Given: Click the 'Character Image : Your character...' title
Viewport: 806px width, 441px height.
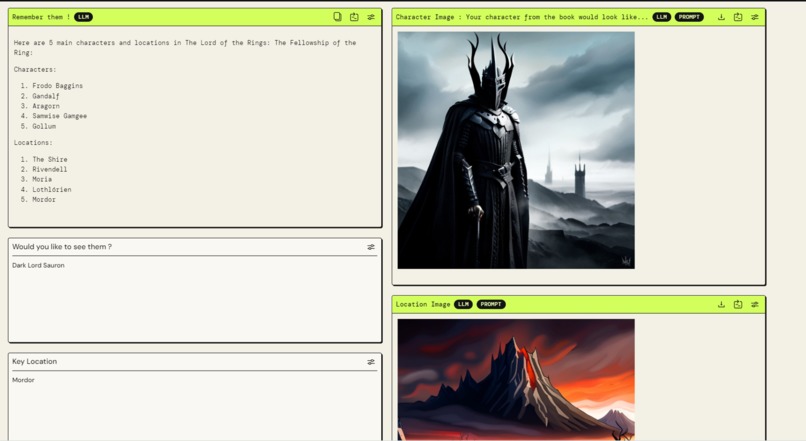Looking at the screenshot, I should (522, 17).
